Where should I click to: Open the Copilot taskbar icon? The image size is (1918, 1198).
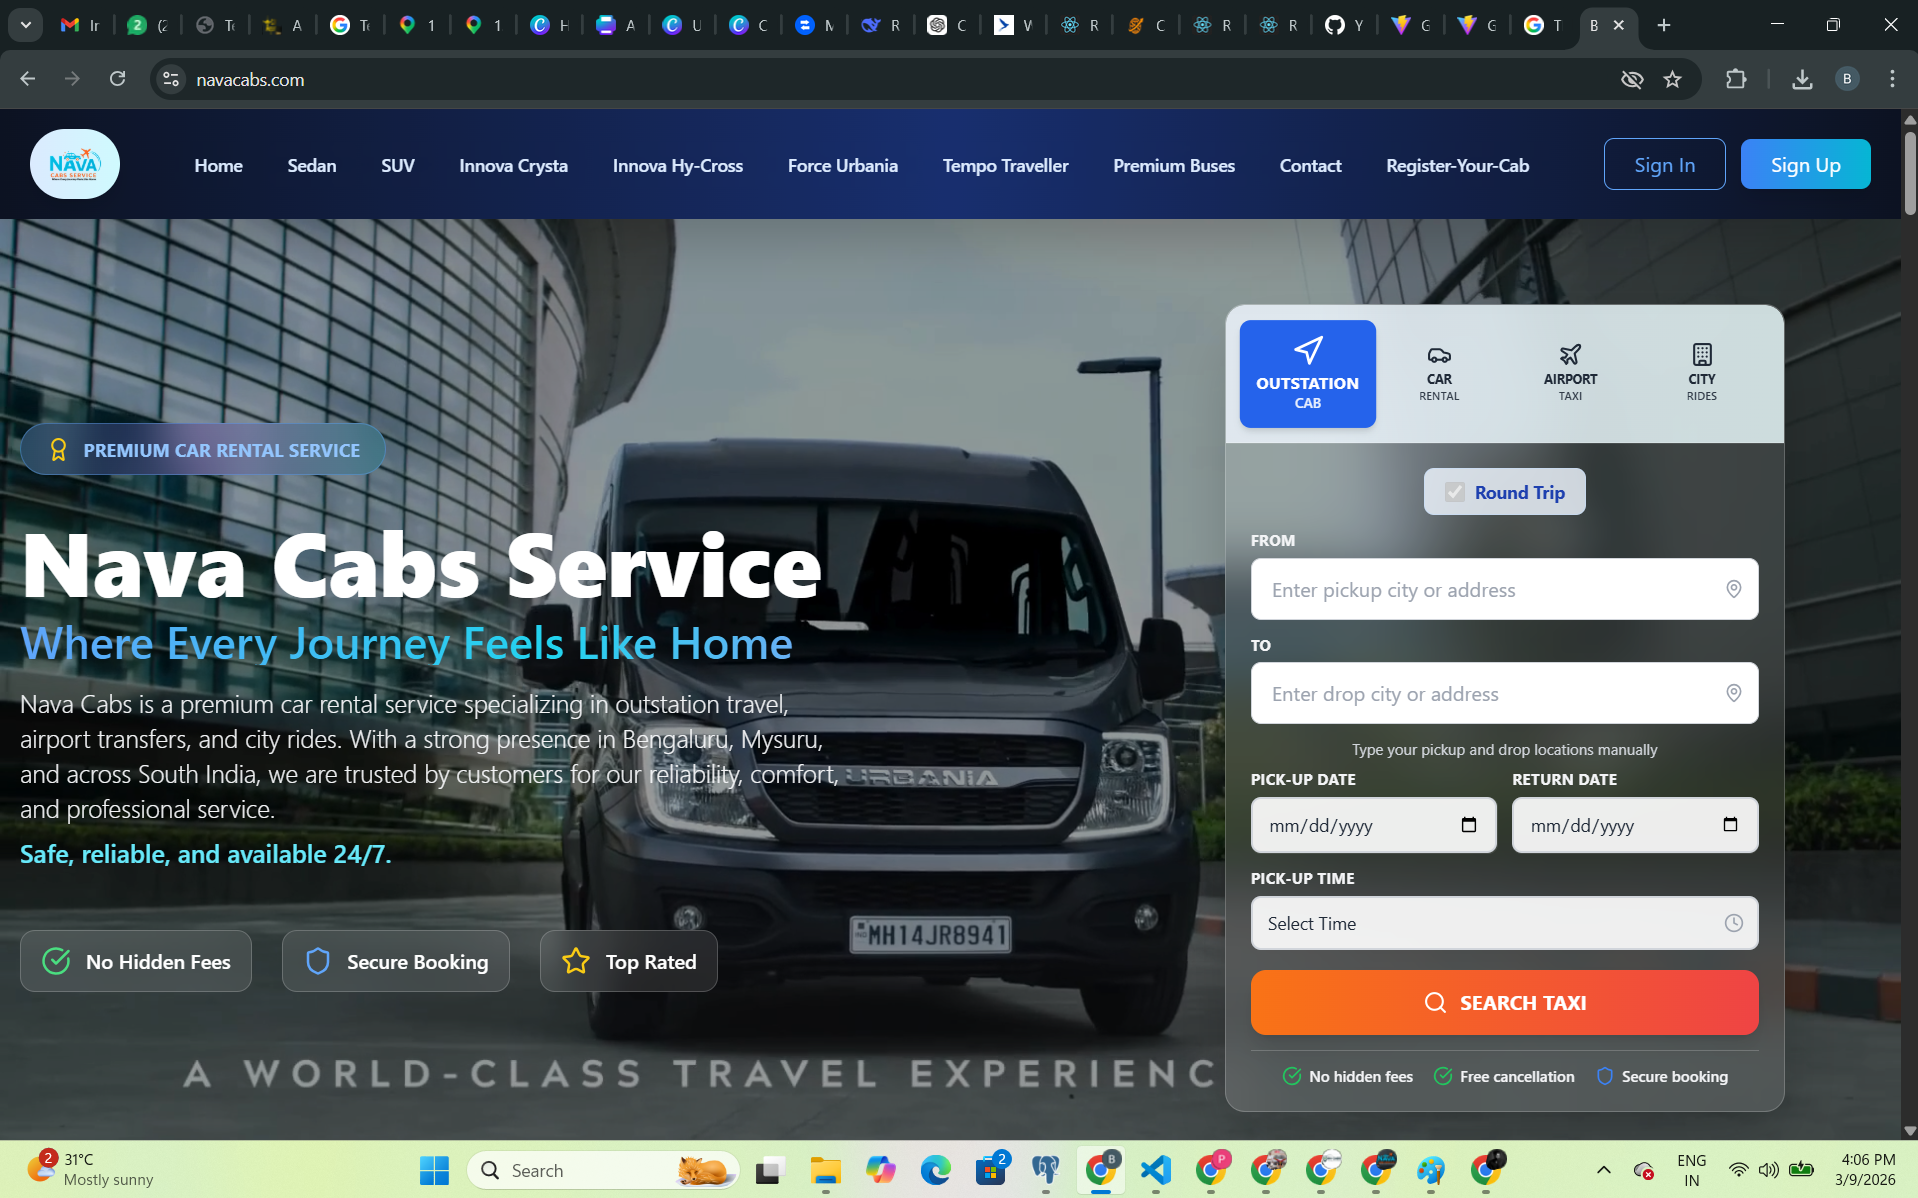880,1170
